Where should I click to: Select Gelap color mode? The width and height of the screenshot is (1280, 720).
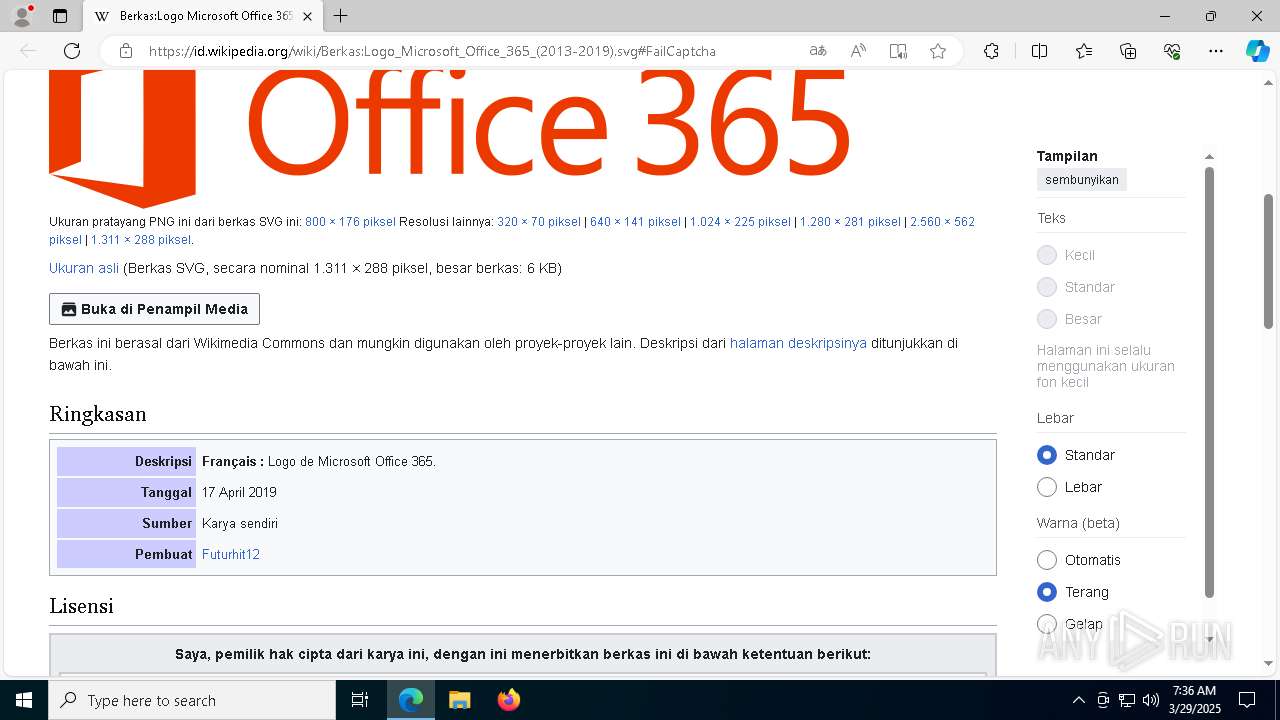[x=1047, y=624]
